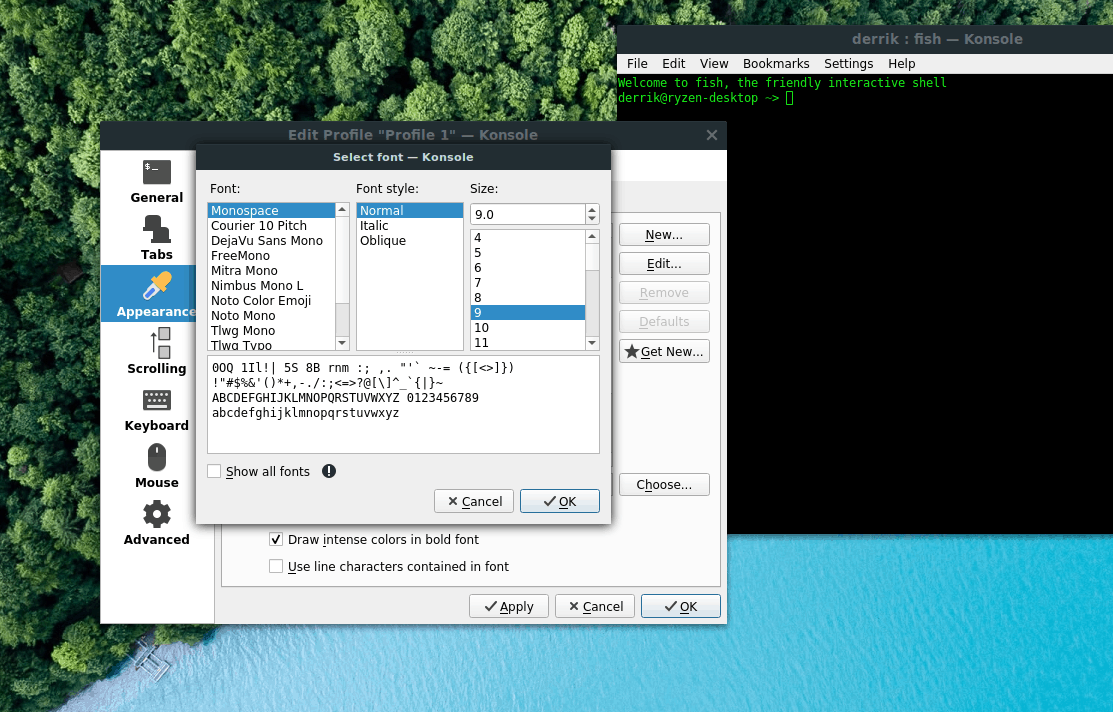This screenshot has height=712, width=1113.
Task: Select size 4 in size list
Action: point(528,237)
